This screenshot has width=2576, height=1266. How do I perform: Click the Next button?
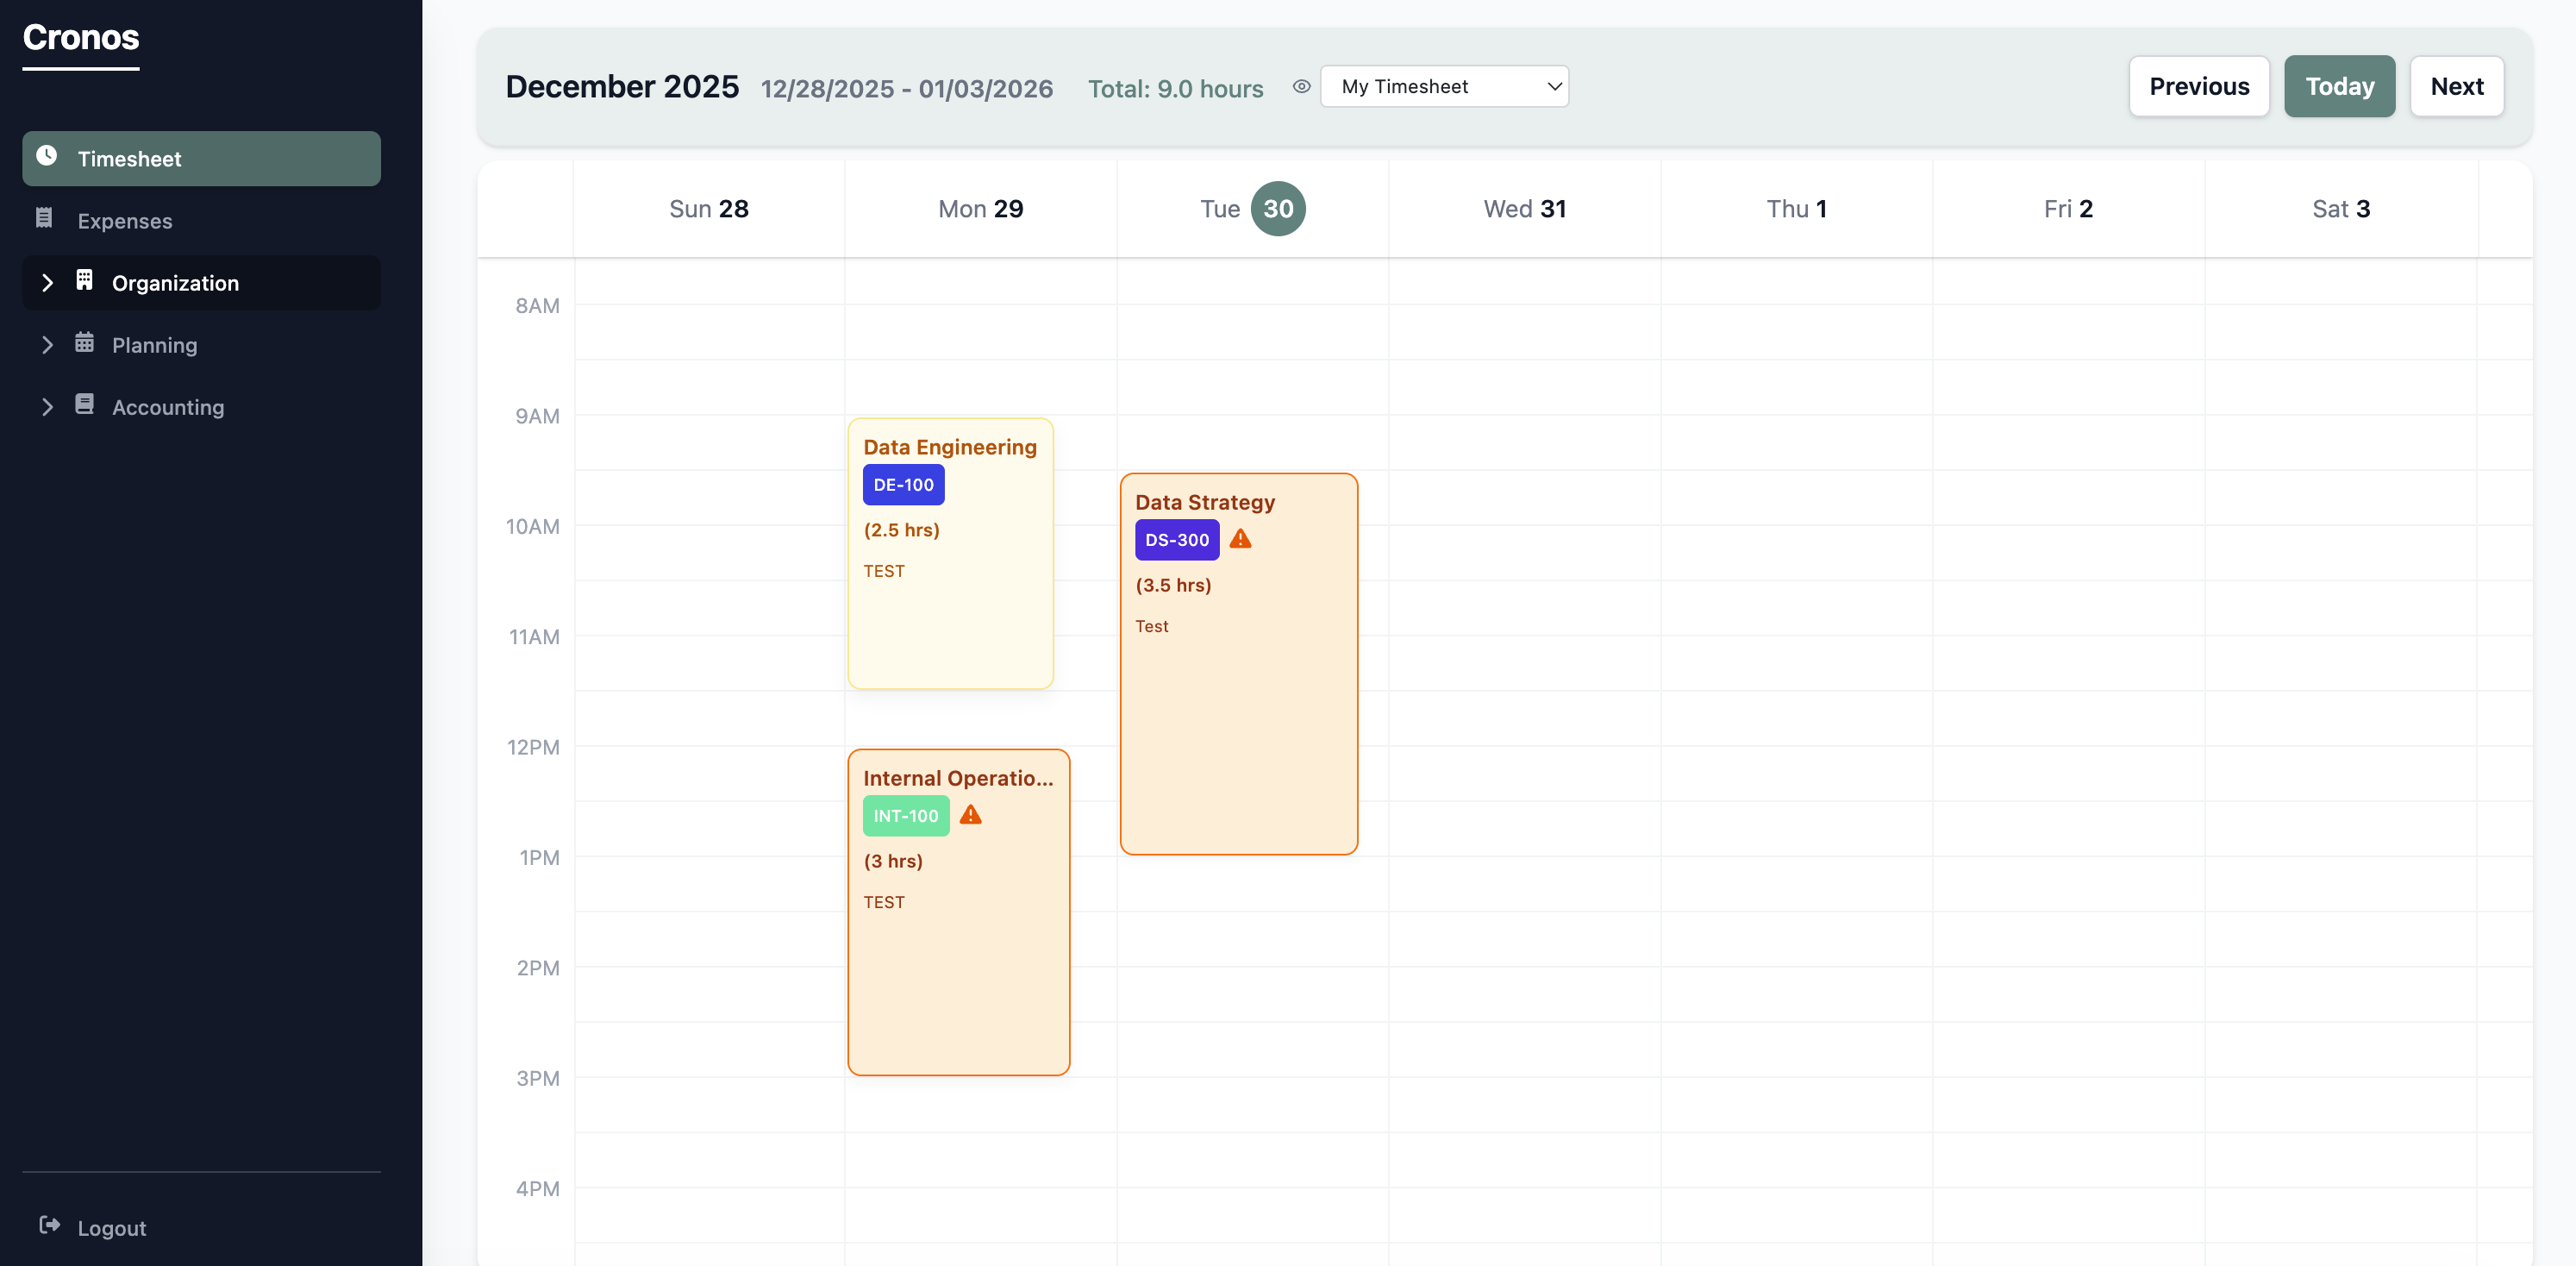point(2457,86)
